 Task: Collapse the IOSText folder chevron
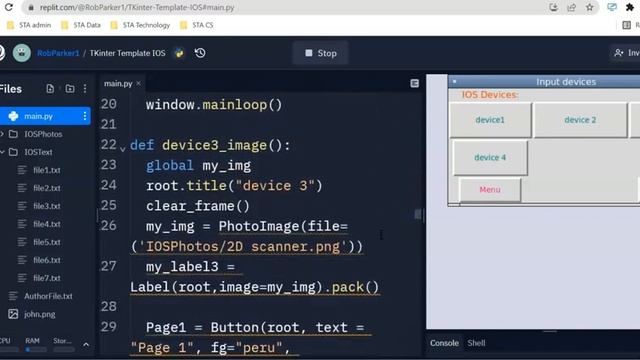2,152
